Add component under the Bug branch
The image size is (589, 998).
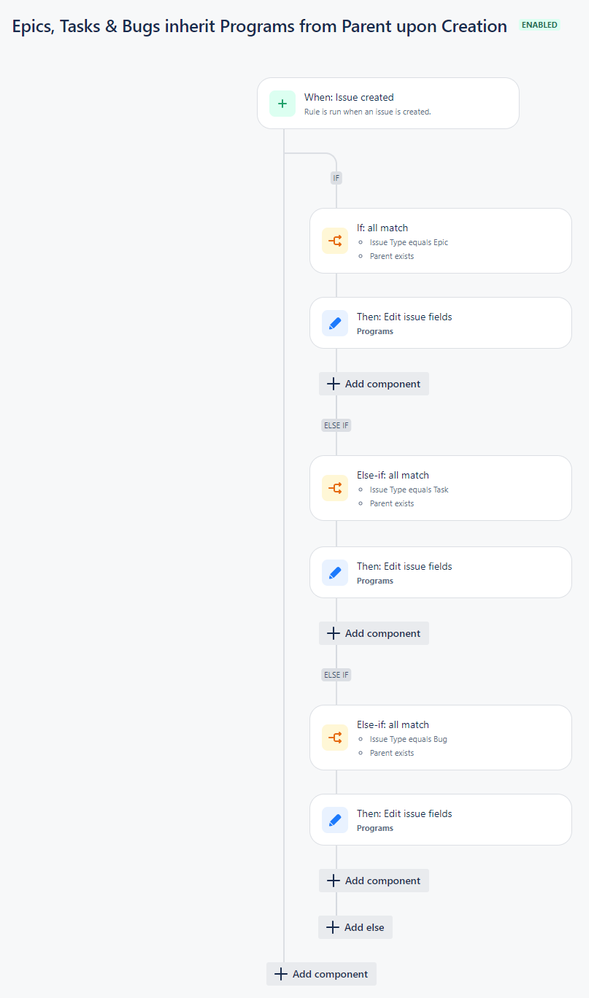click(374, 881)
